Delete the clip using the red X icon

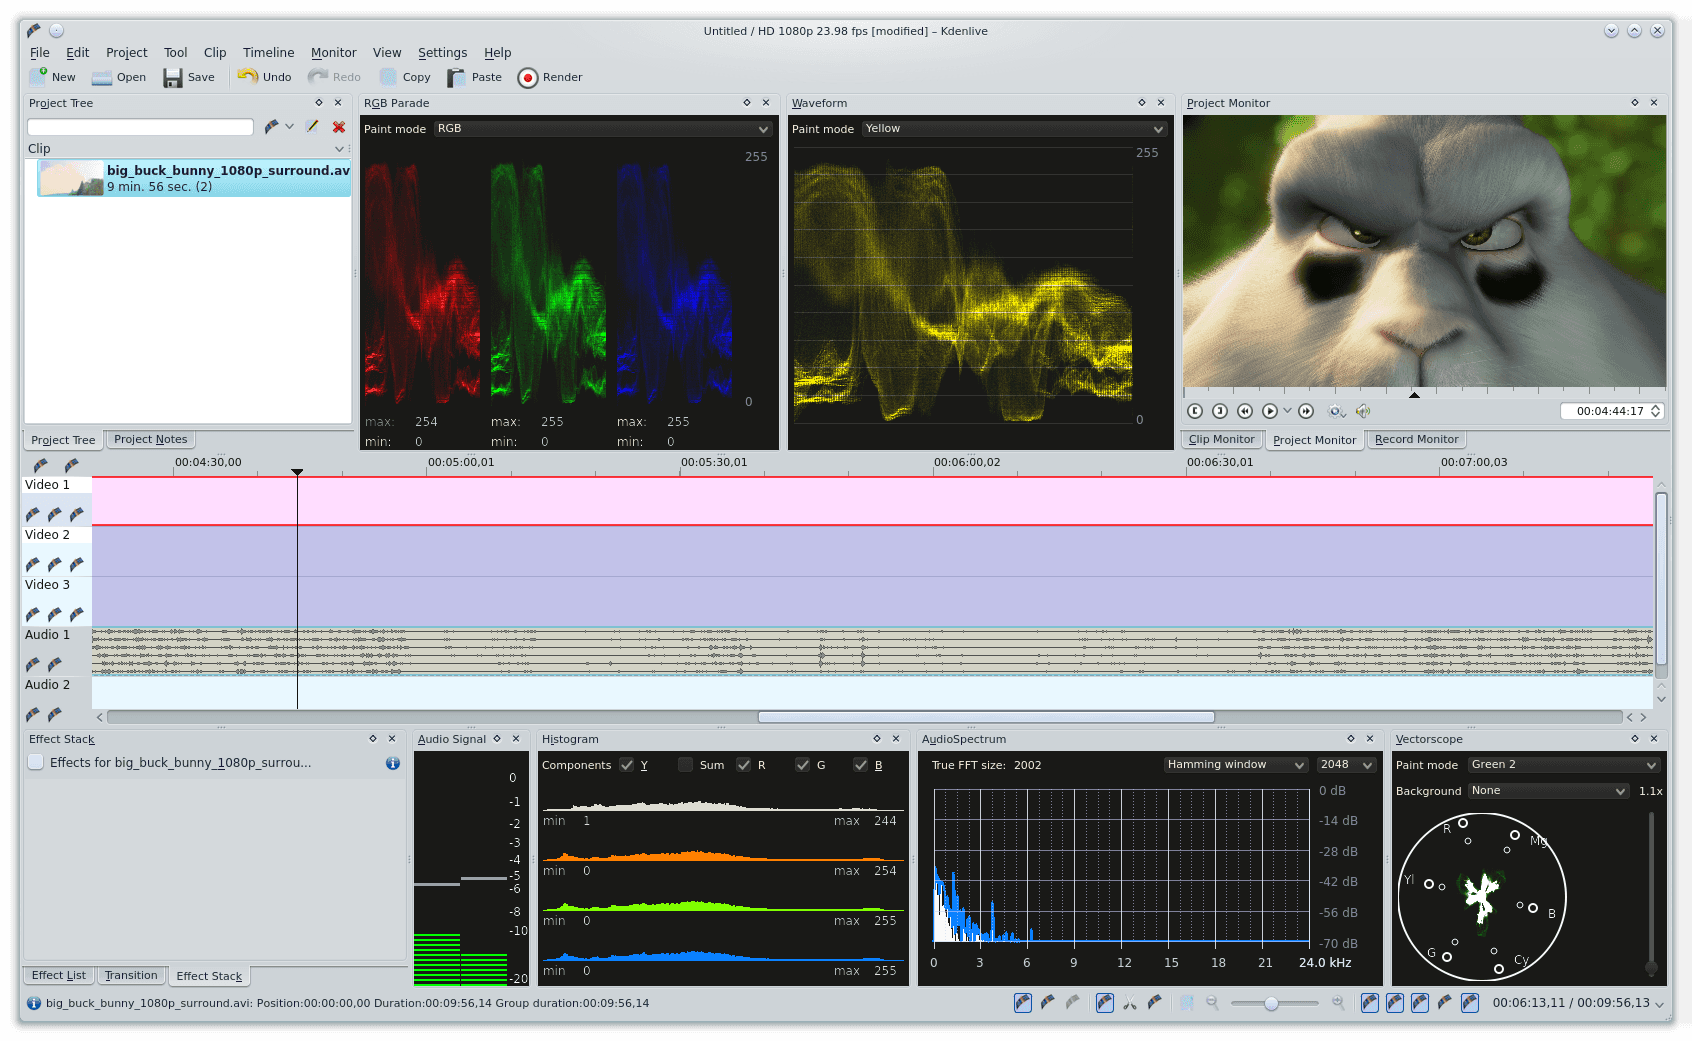click(339, 127)
